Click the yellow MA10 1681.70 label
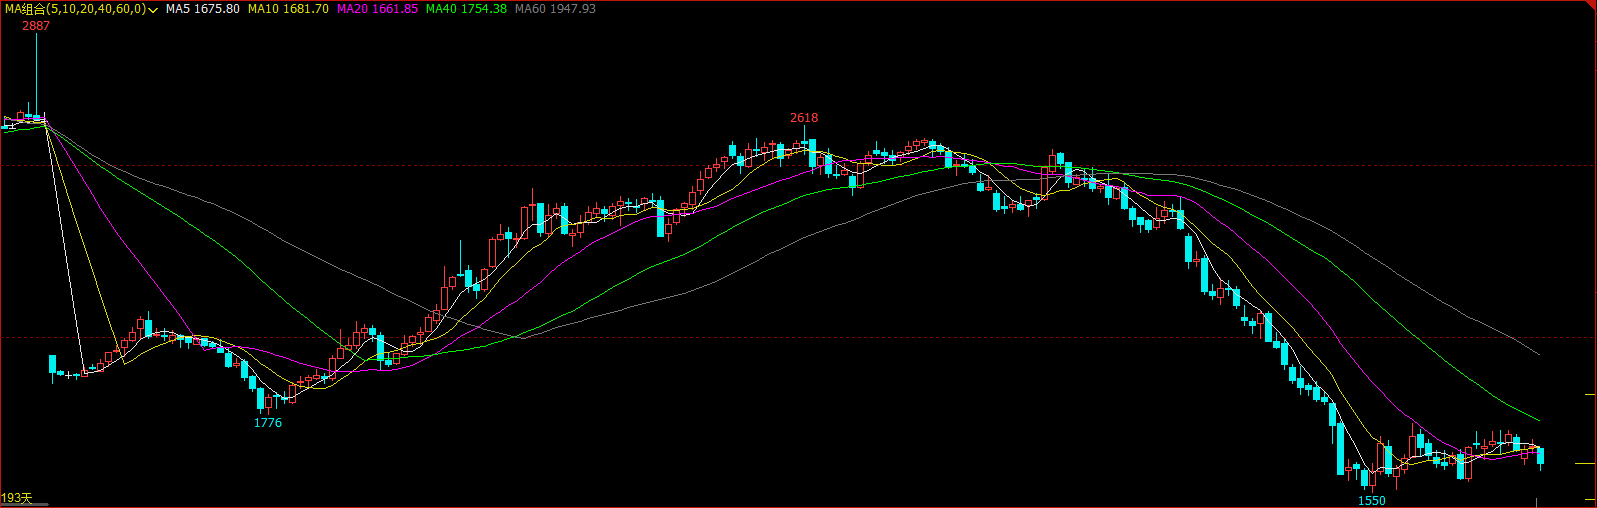 point(288,9)
